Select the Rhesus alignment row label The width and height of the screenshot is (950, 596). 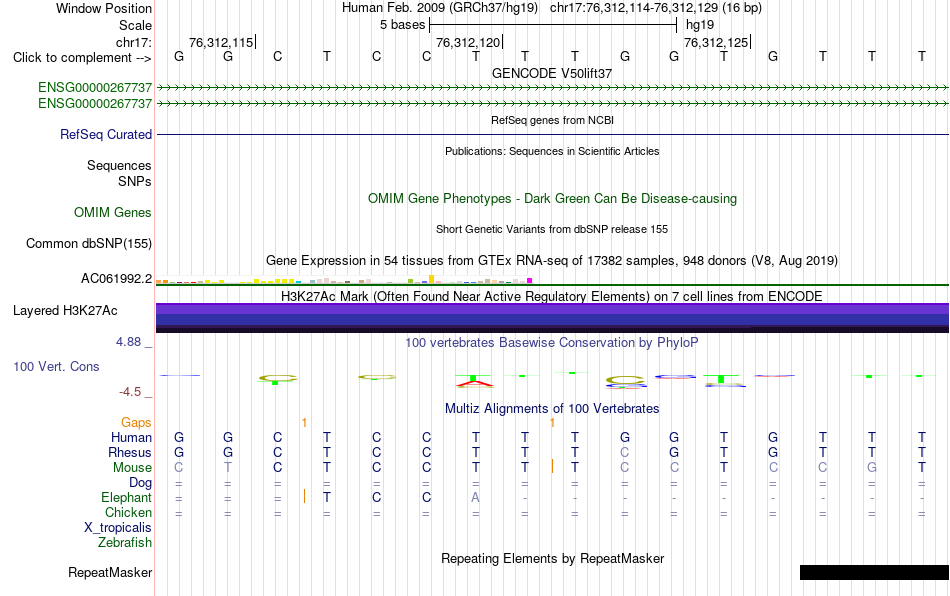(x=130, y=452)
